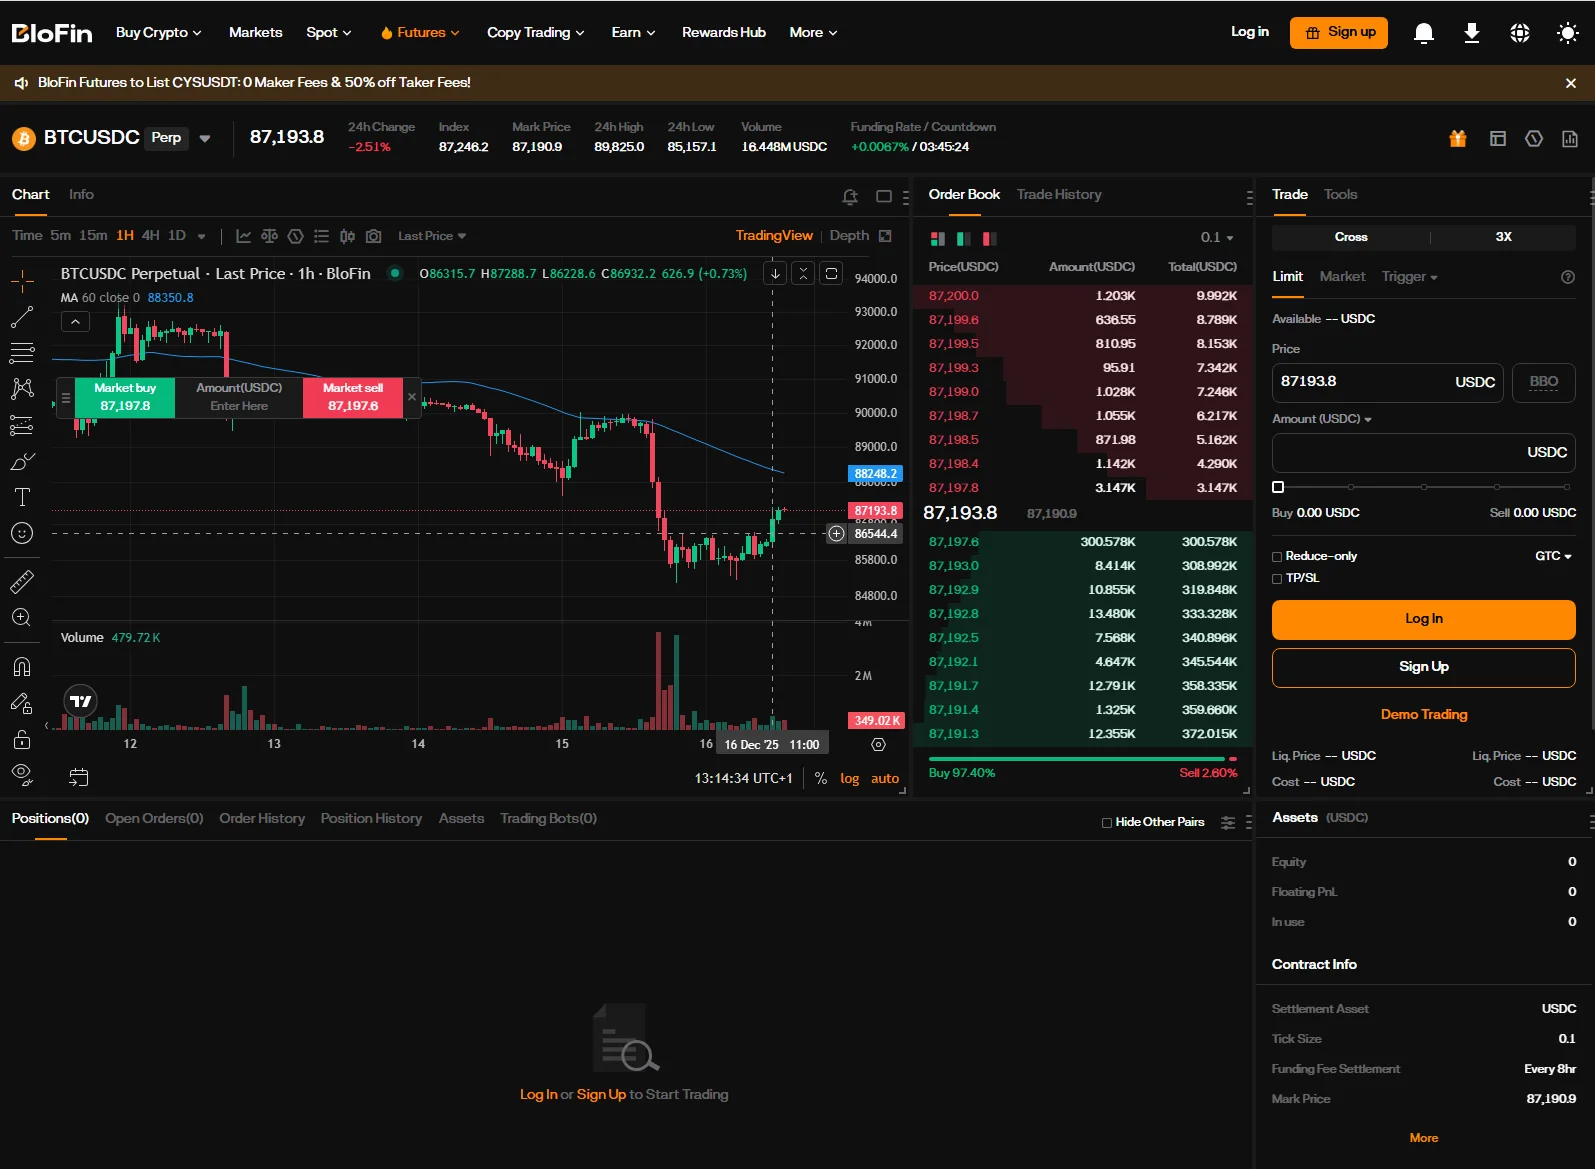Open the Buy Crypto dropdown menu
The width and height of the screenshot is (1595, 1169).
point(158,32)
